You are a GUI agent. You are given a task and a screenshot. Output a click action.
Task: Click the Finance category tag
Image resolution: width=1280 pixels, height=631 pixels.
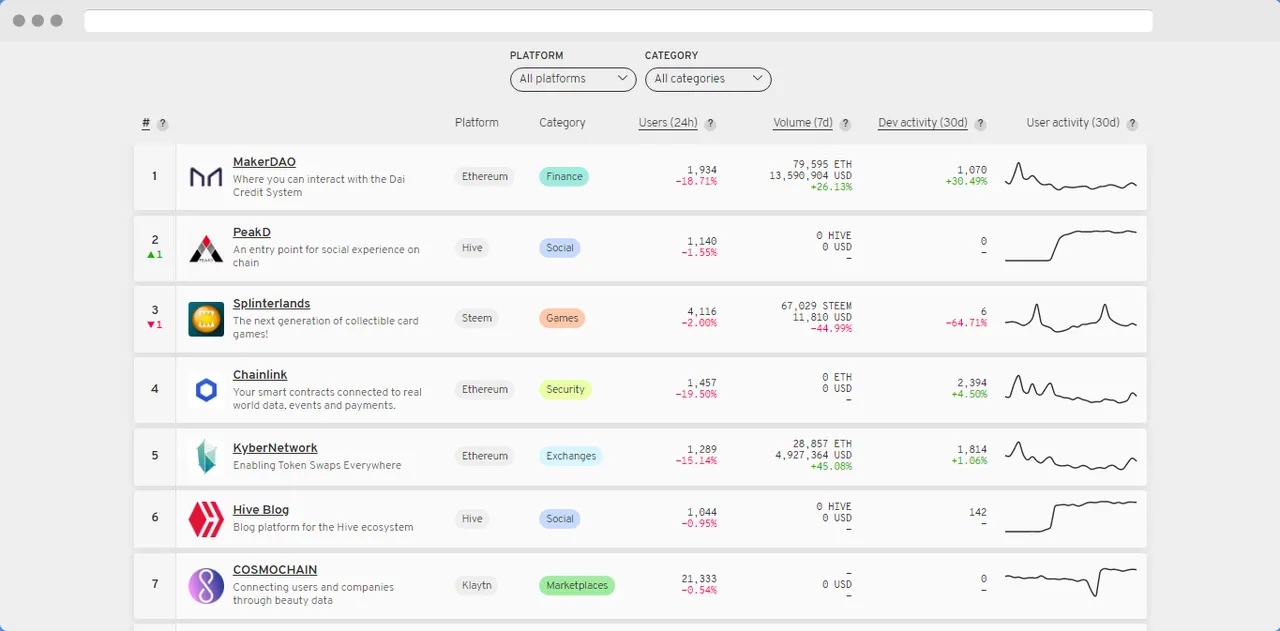coord(564,177)
